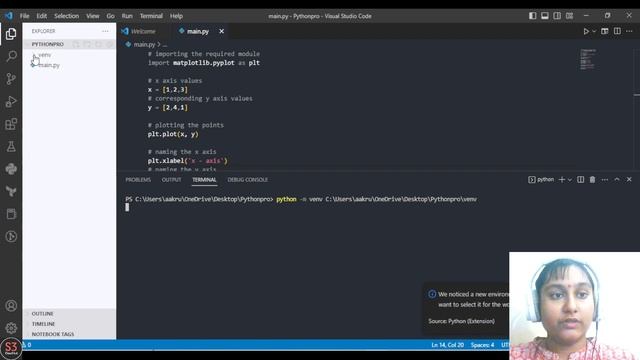
Task: Open the Python extension view icon
Action: (11, 169)
